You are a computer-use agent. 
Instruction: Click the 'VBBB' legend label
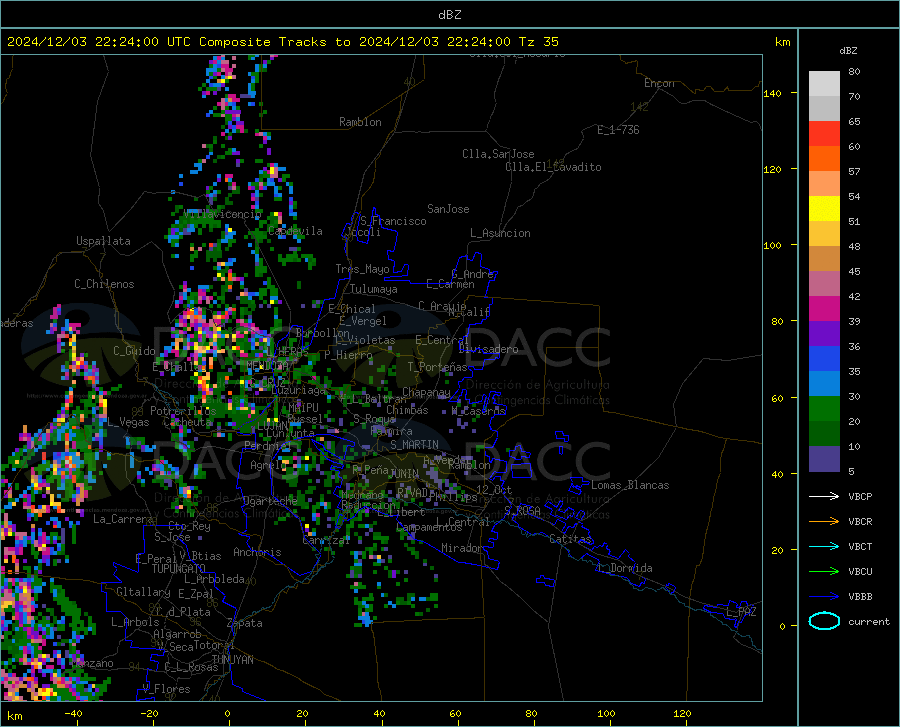[x=860, y=597]
